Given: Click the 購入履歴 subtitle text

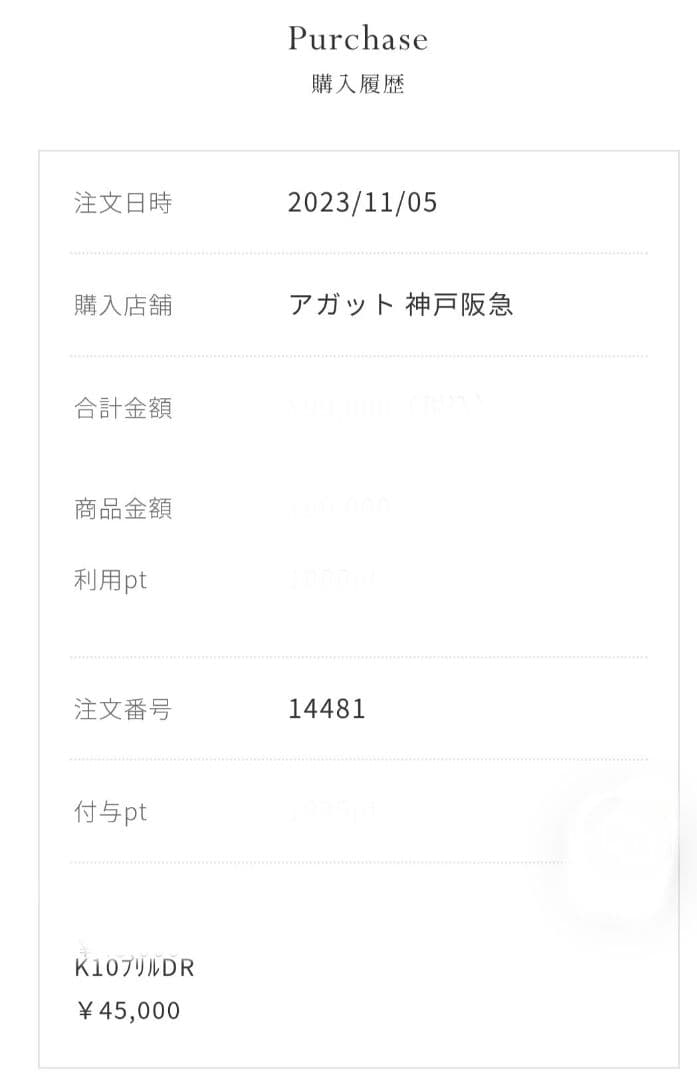Looking at the screenshot, I should point(358,85).
